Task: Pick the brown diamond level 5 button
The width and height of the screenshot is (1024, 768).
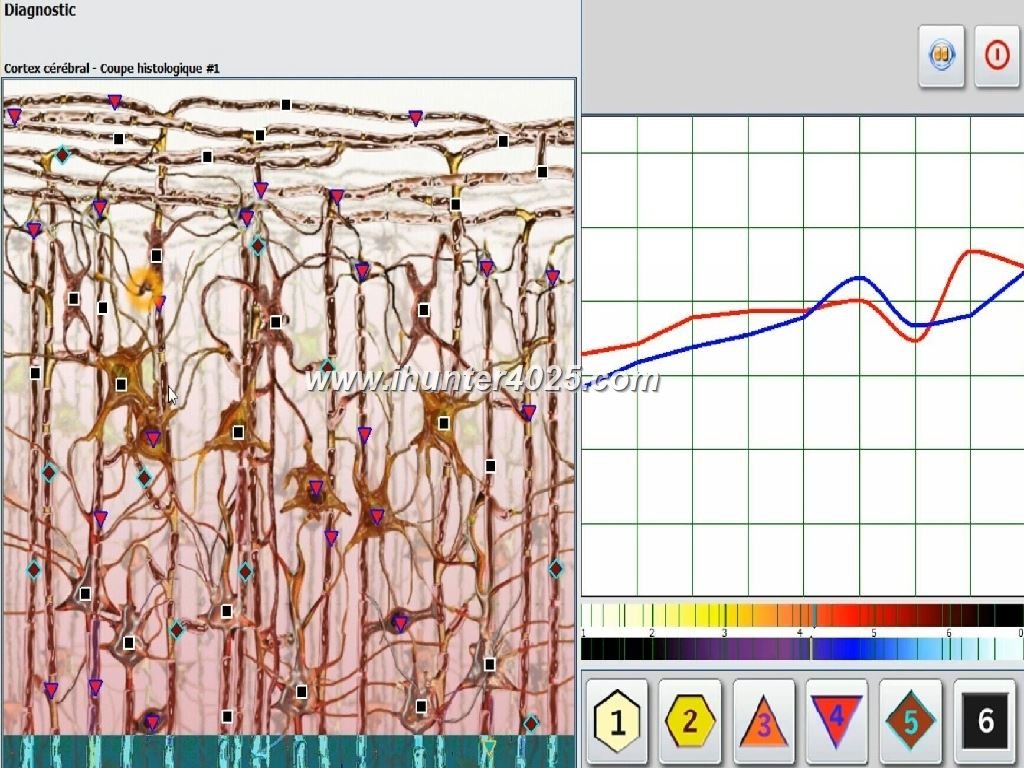Action: click(911, 721)
